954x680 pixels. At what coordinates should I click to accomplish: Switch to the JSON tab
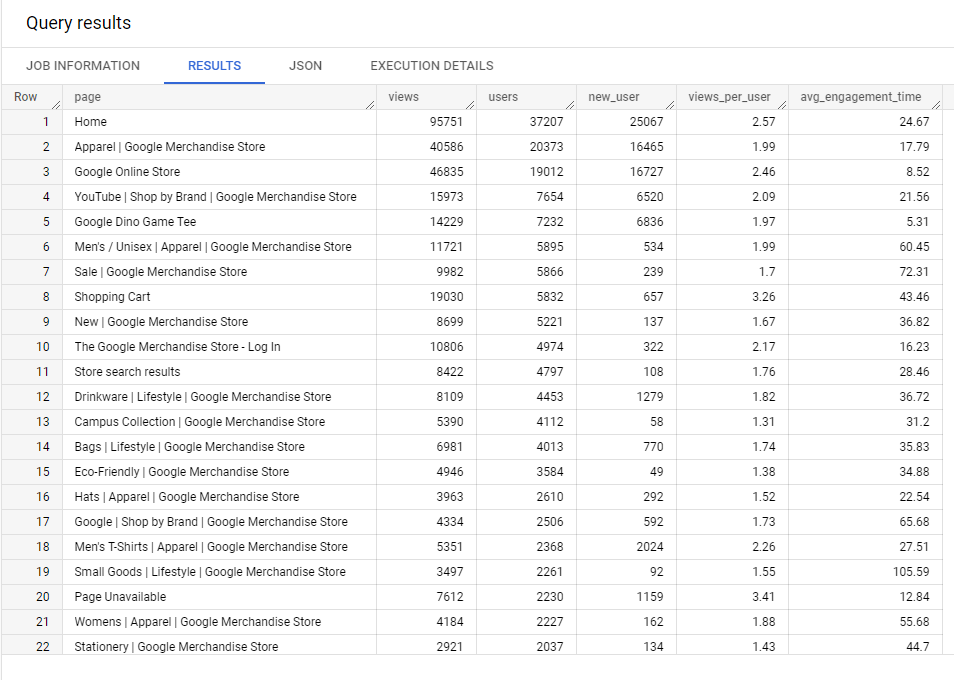pos(305,66)
